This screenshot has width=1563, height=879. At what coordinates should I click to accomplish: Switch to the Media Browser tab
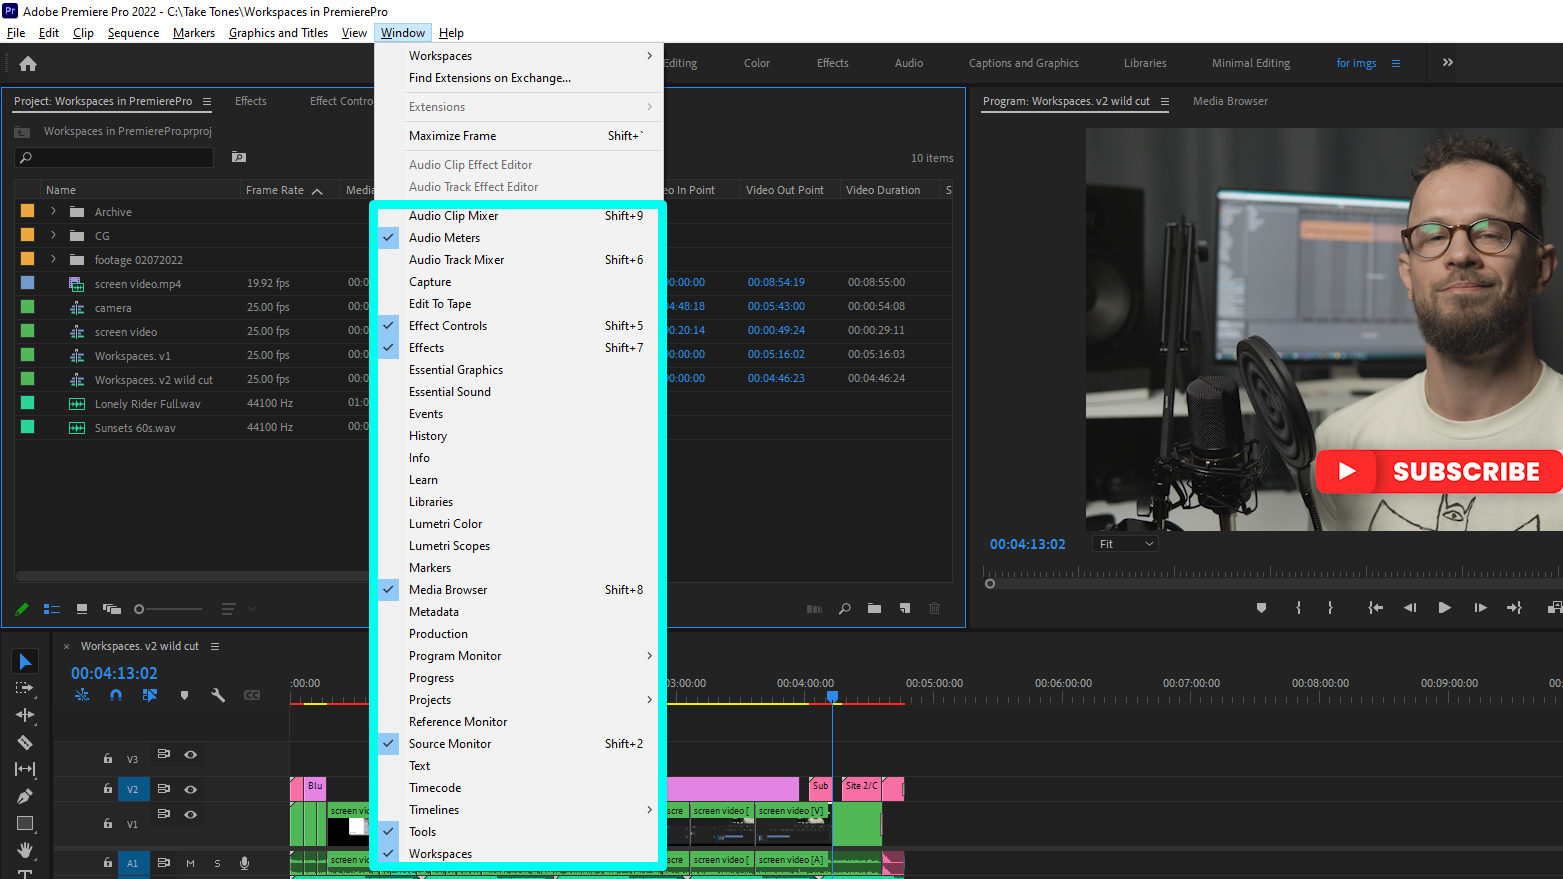tap(1229, 101)
